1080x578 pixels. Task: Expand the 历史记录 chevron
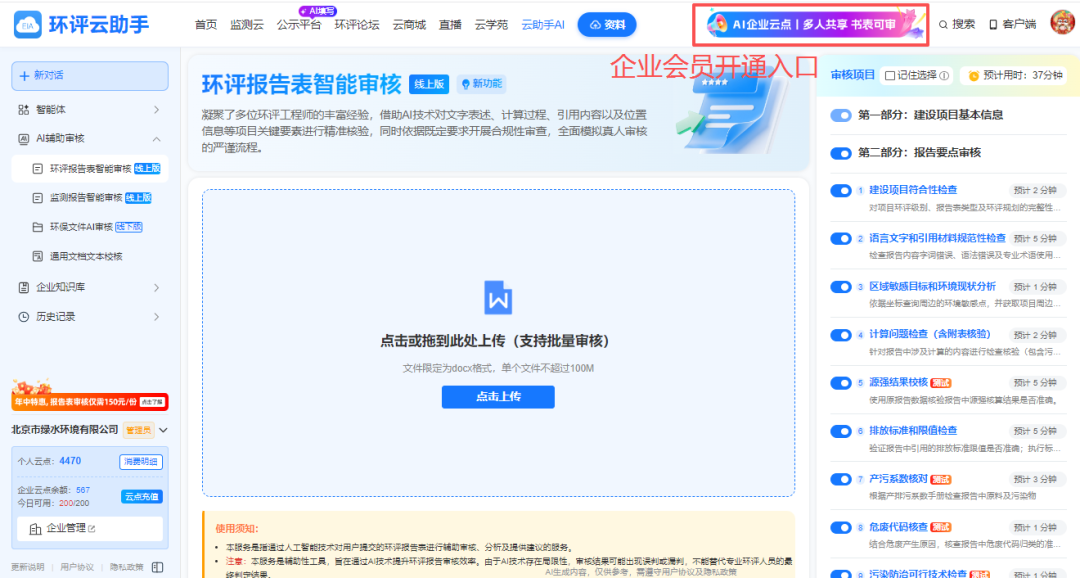pyautogui.click(x=156, y=317)
